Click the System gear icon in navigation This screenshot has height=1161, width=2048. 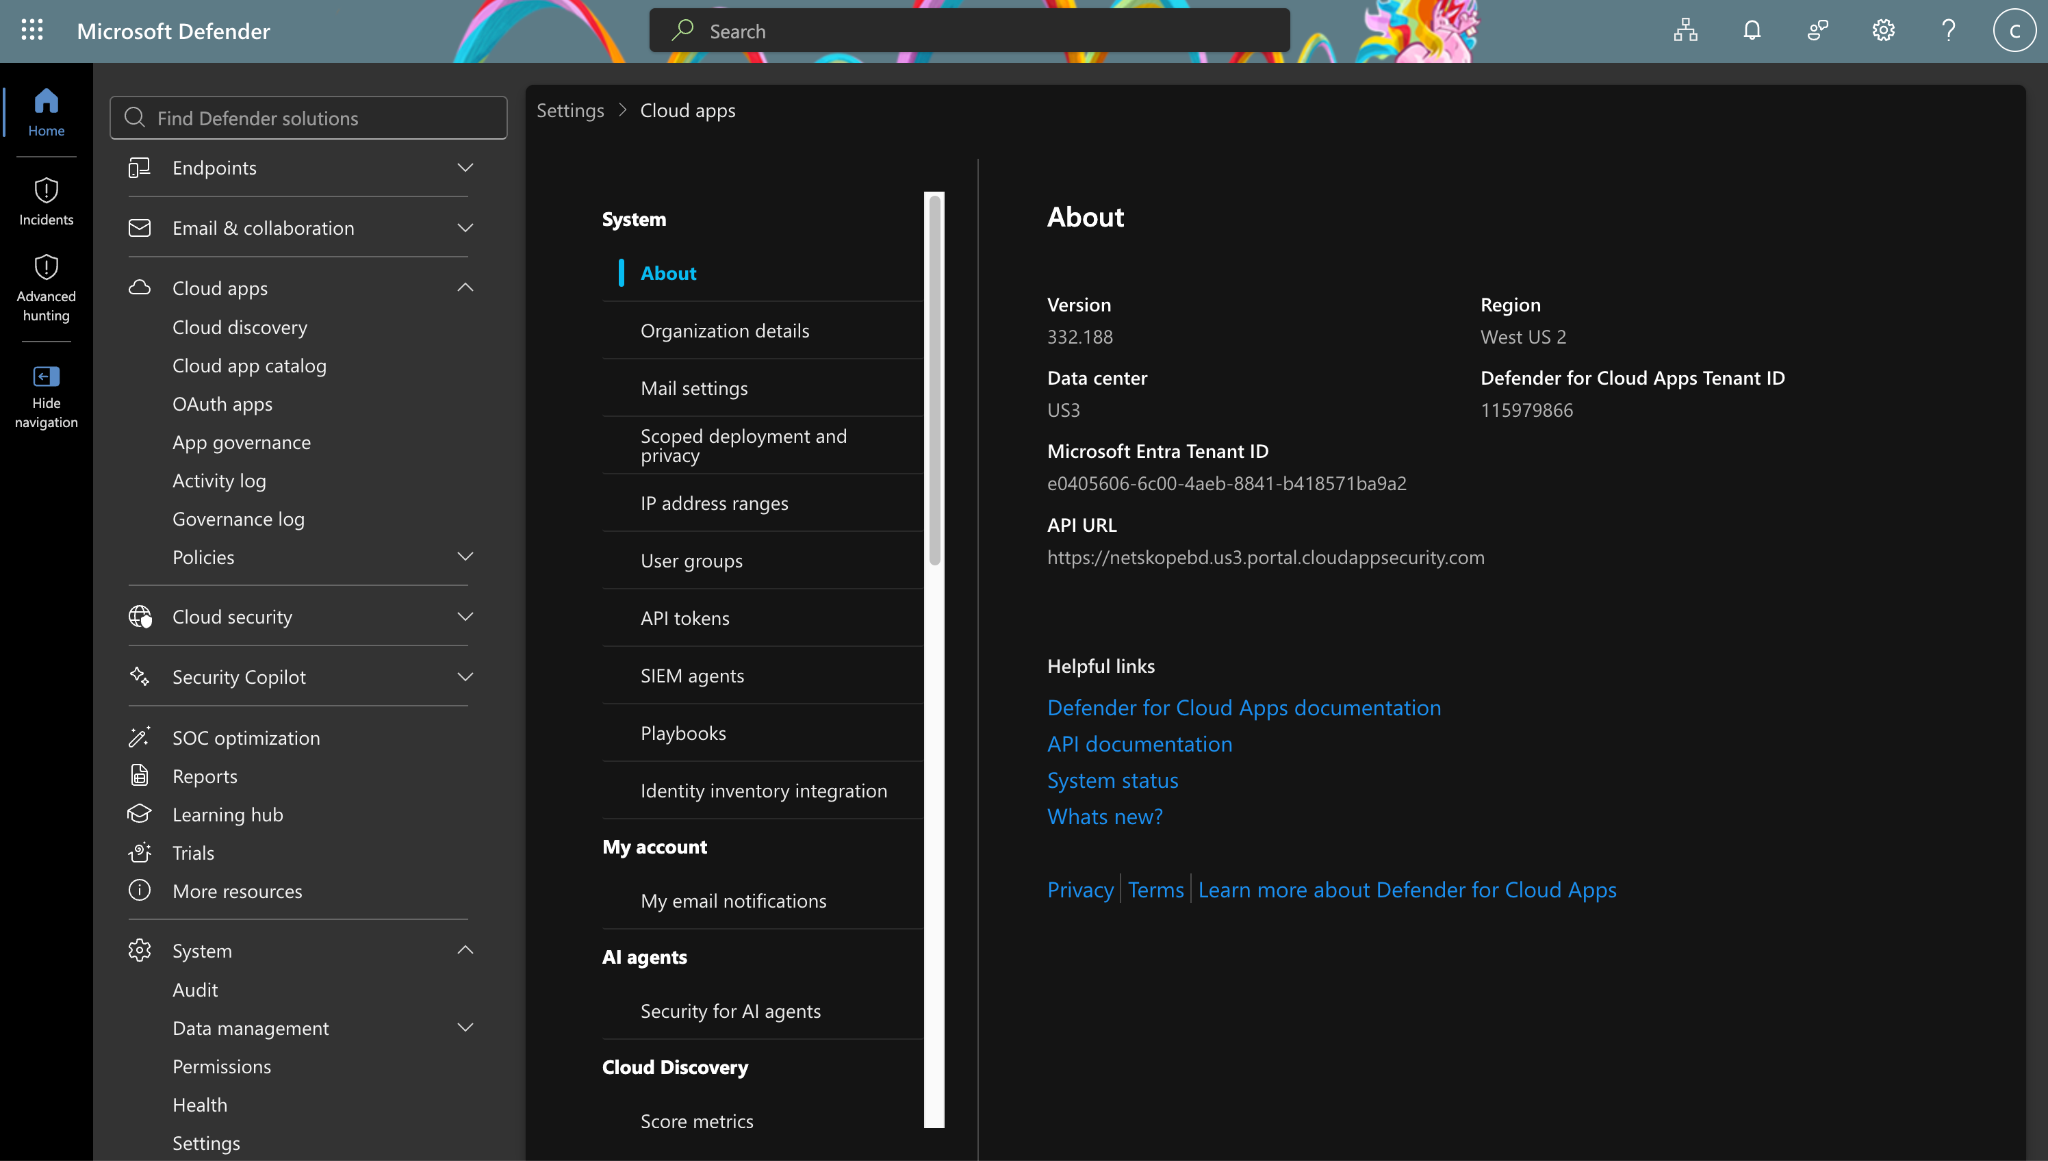click(140, 951)
